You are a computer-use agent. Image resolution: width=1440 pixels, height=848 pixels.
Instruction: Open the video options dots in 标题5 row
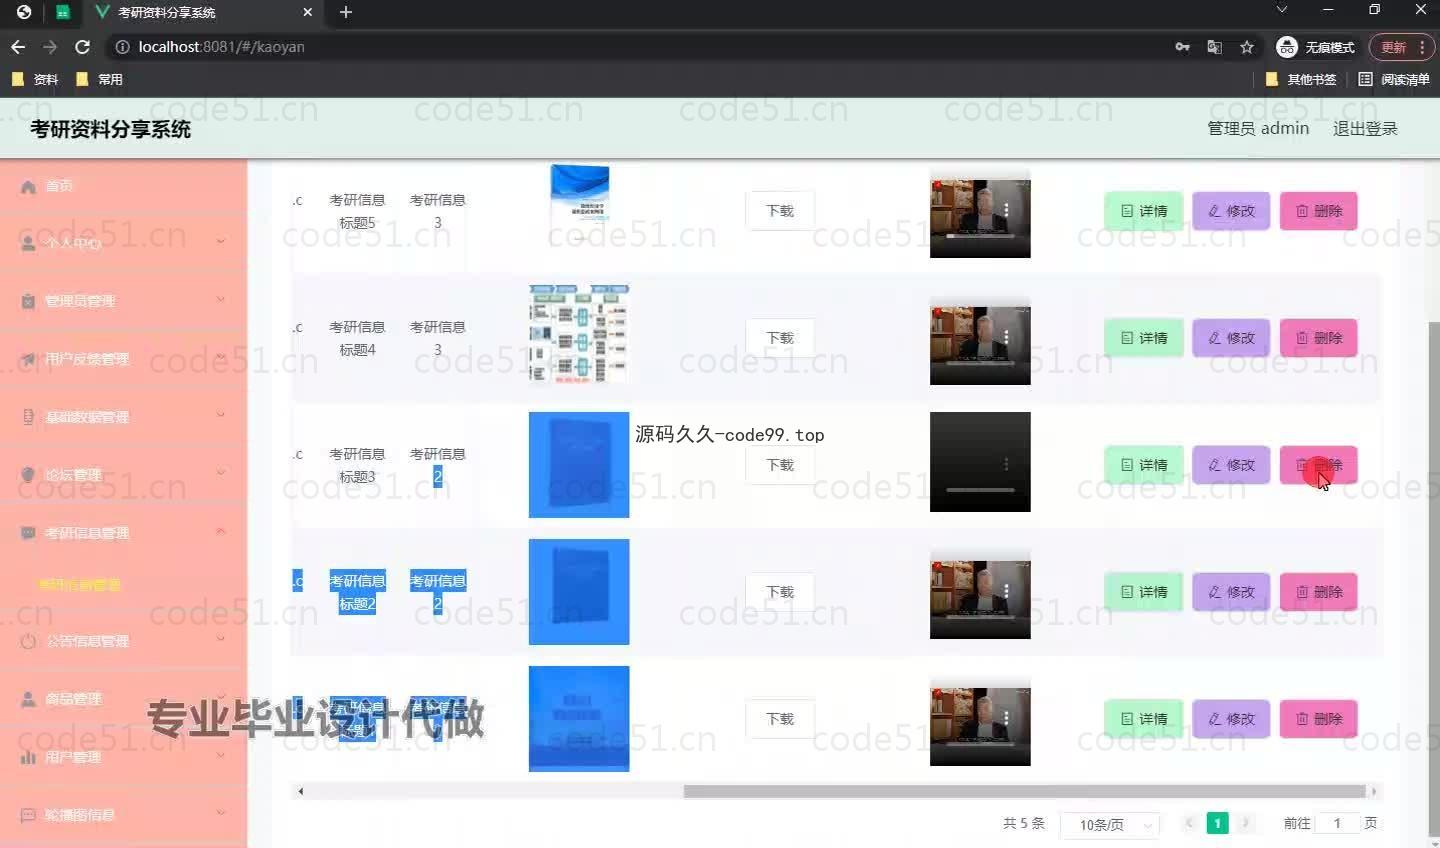pyautogui.click(x=1006, y=210)
